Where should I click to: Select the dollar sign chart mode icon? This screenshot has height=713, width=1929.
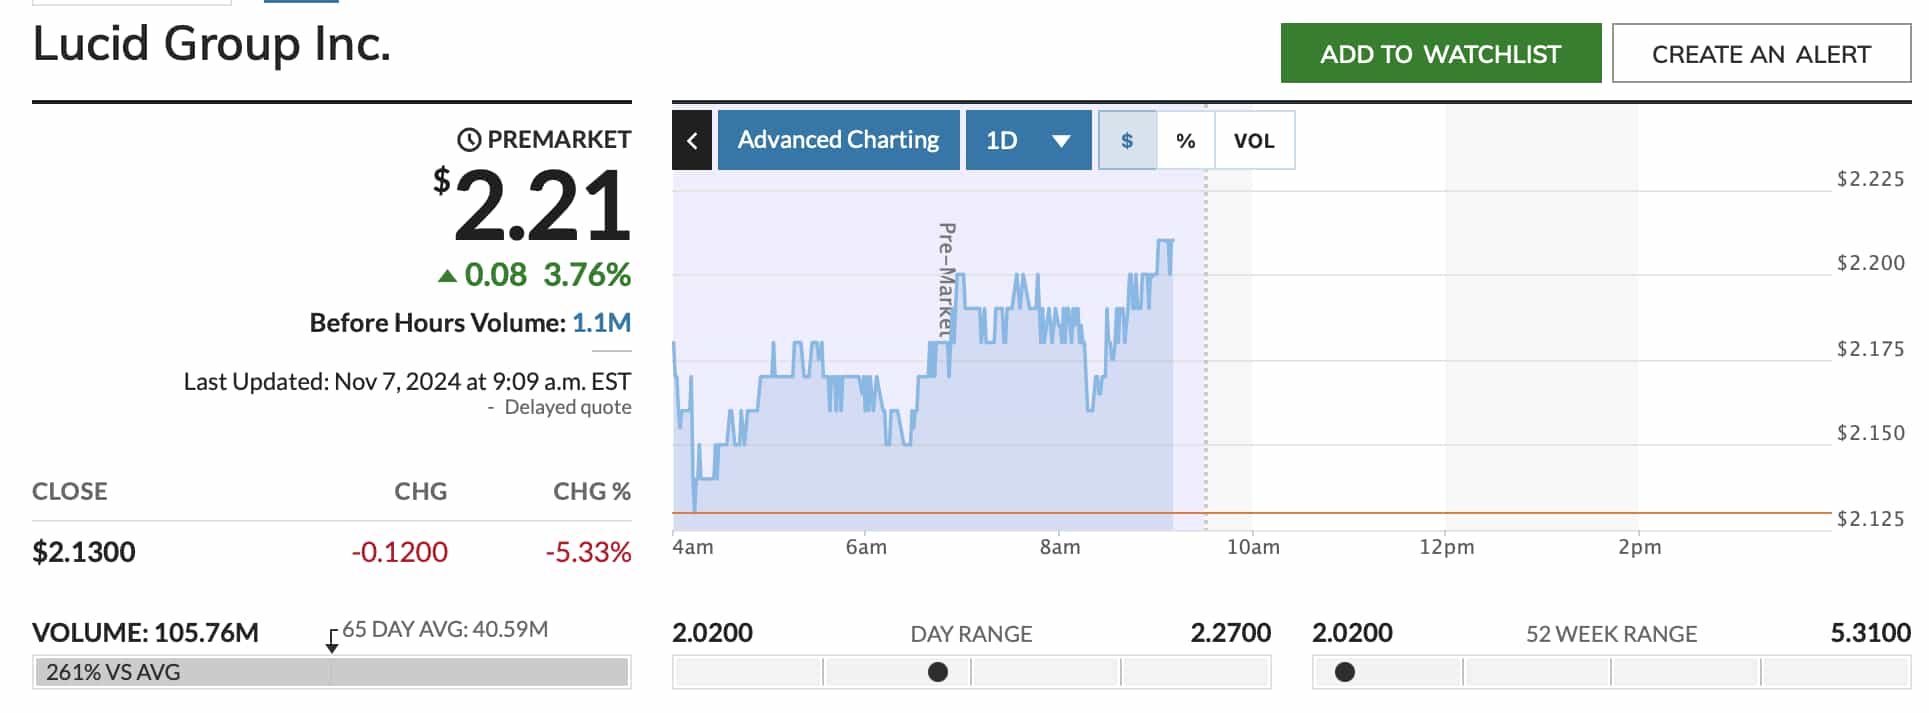(x=1127, y=140)
